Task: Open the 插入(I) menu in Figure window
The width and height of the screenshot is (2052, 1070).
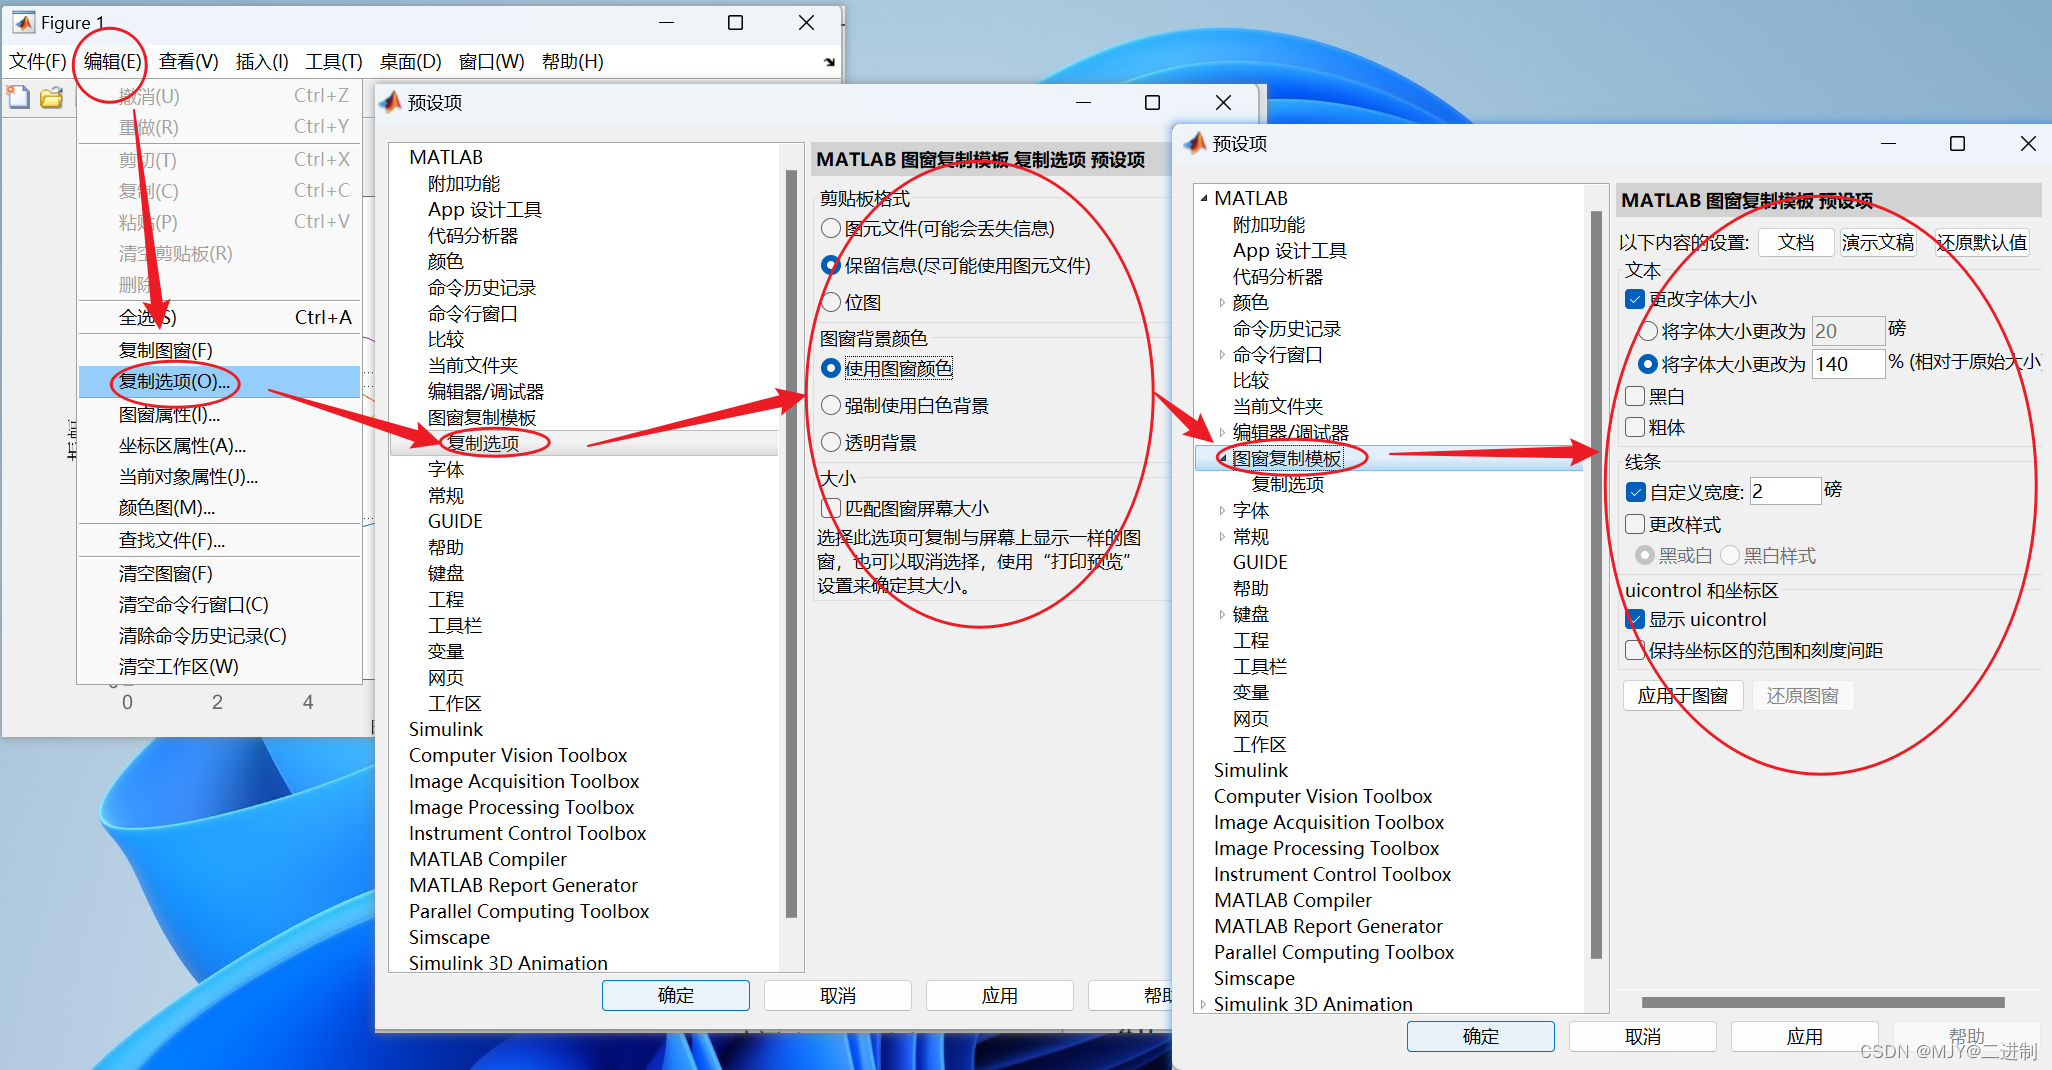Action: [x=262, y=62]
